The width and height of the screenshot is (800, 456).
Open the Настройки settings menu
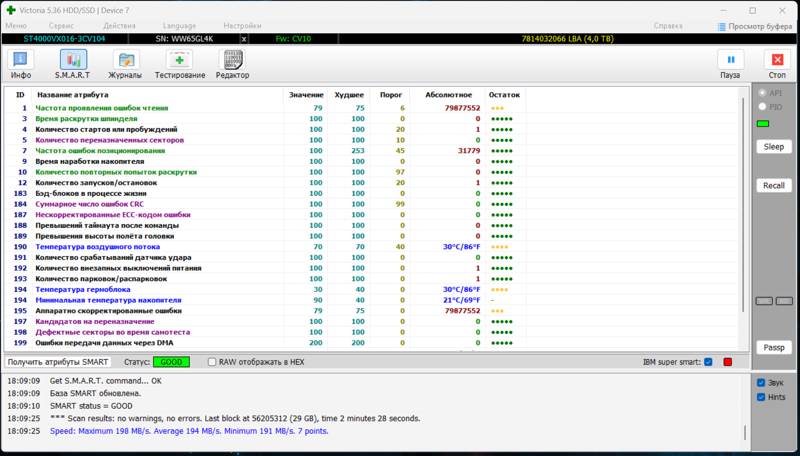click(x=242, y=24)
